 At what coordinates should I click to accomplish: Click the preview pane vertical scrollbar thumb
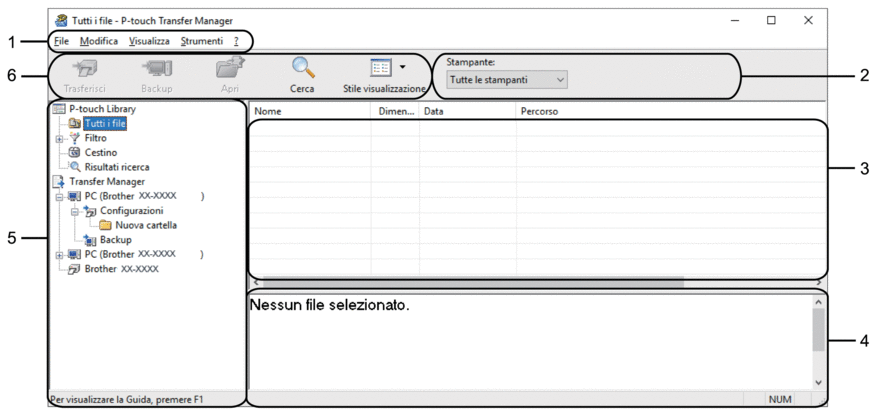(818, 329)
